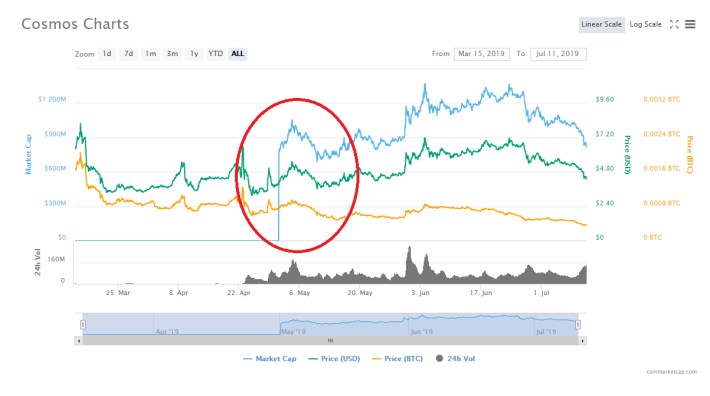This screenshot has height=396, width=710.
Task: Click the right navigator range handle
Action: click(x=578, y=324)
